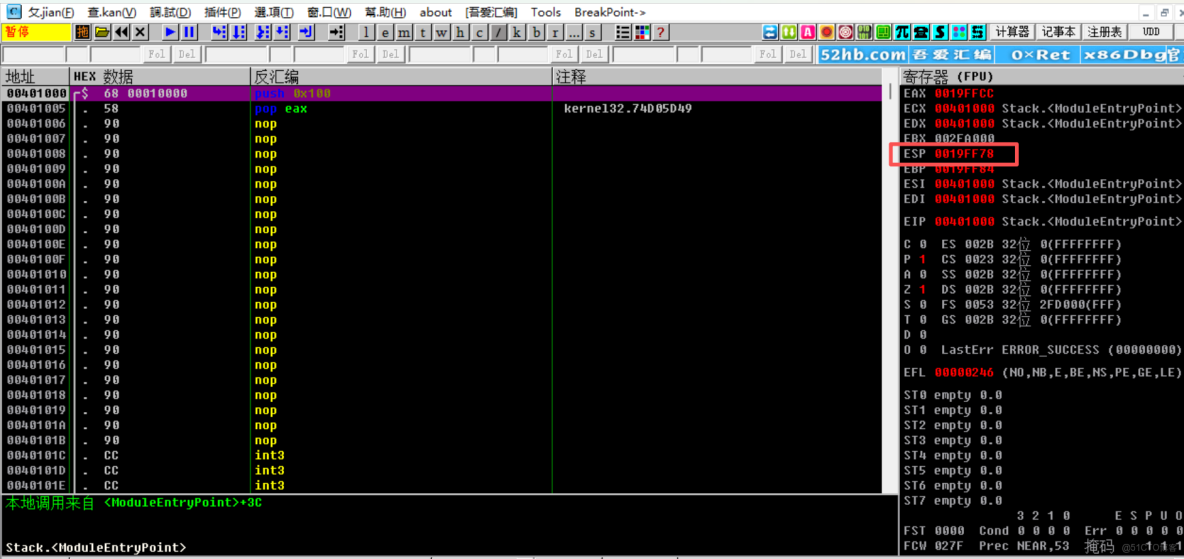Image resolution: width=1184 pixels, height=559 pixels.
Task: Open the 調.試(D) menu
Action: click(171, 12)
